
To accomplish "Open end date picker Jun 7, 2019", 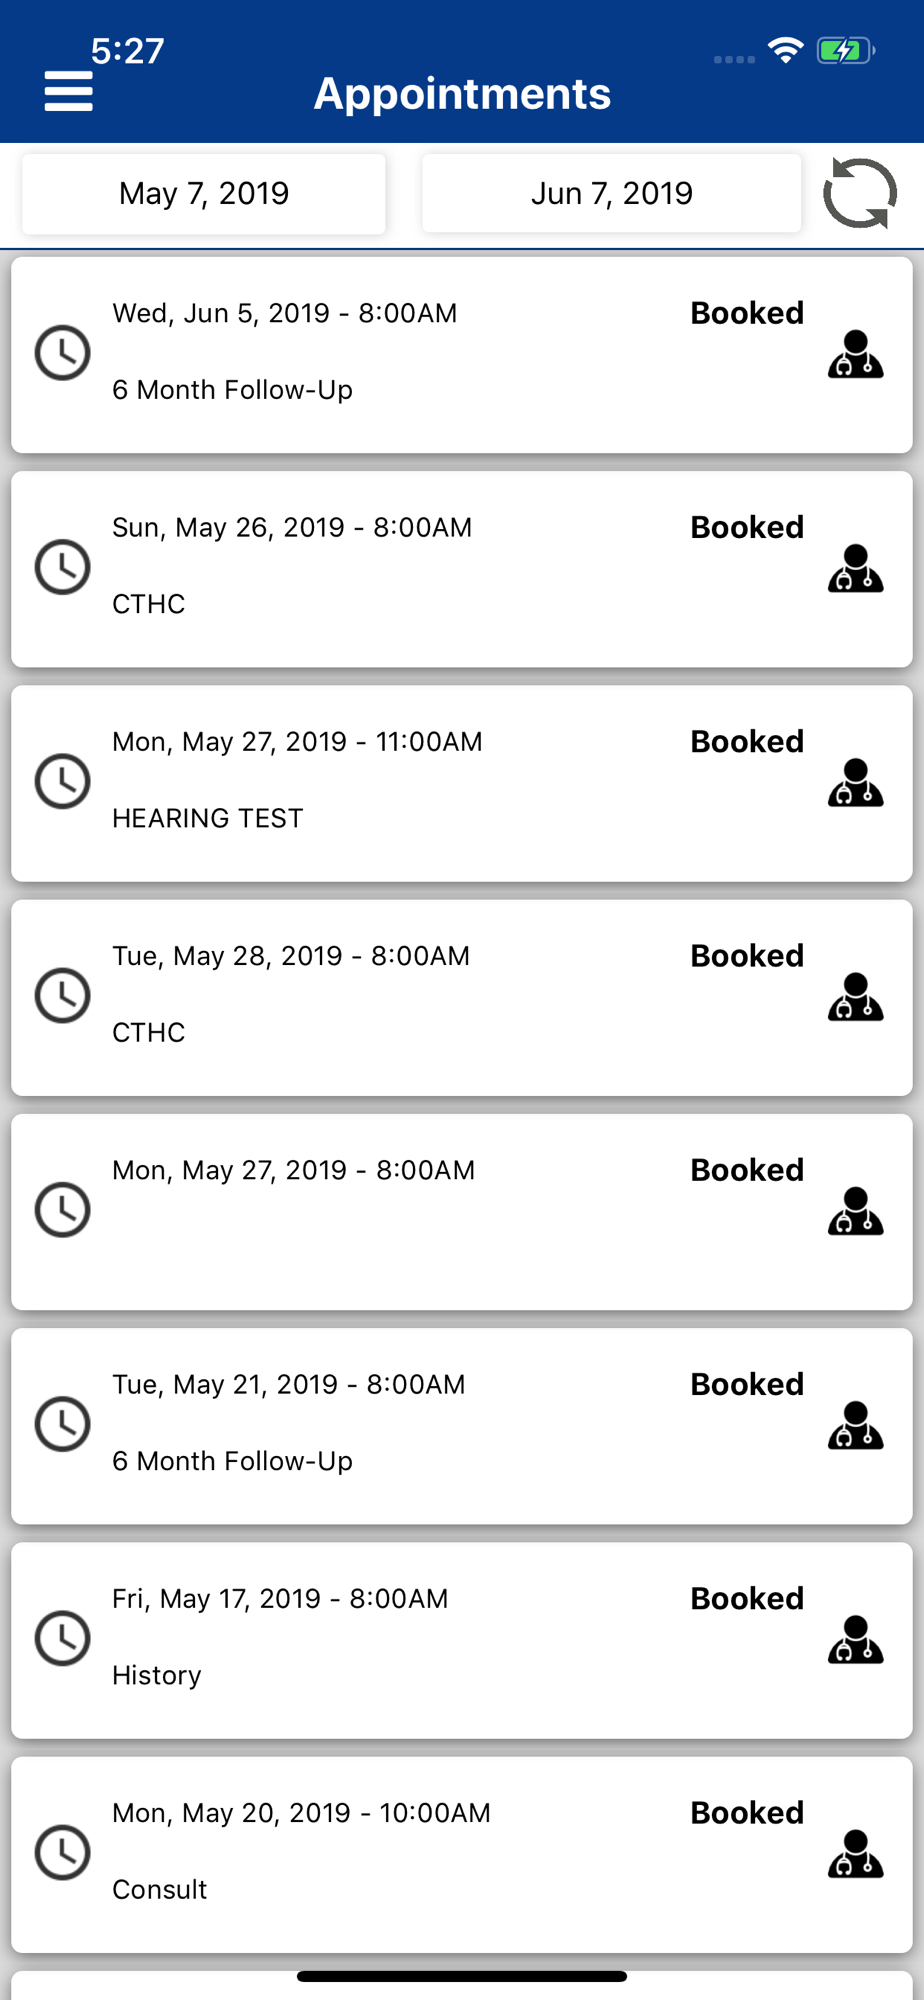I will [611, 193].
